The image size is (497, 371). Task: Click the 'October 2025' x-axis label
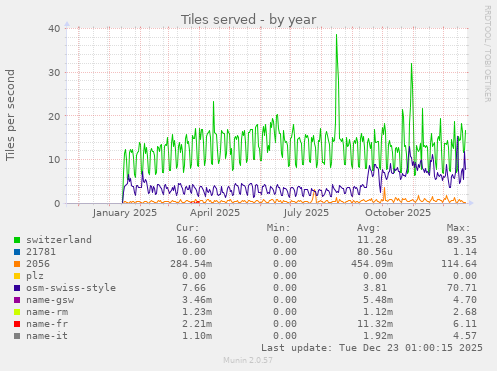(398, 213)
